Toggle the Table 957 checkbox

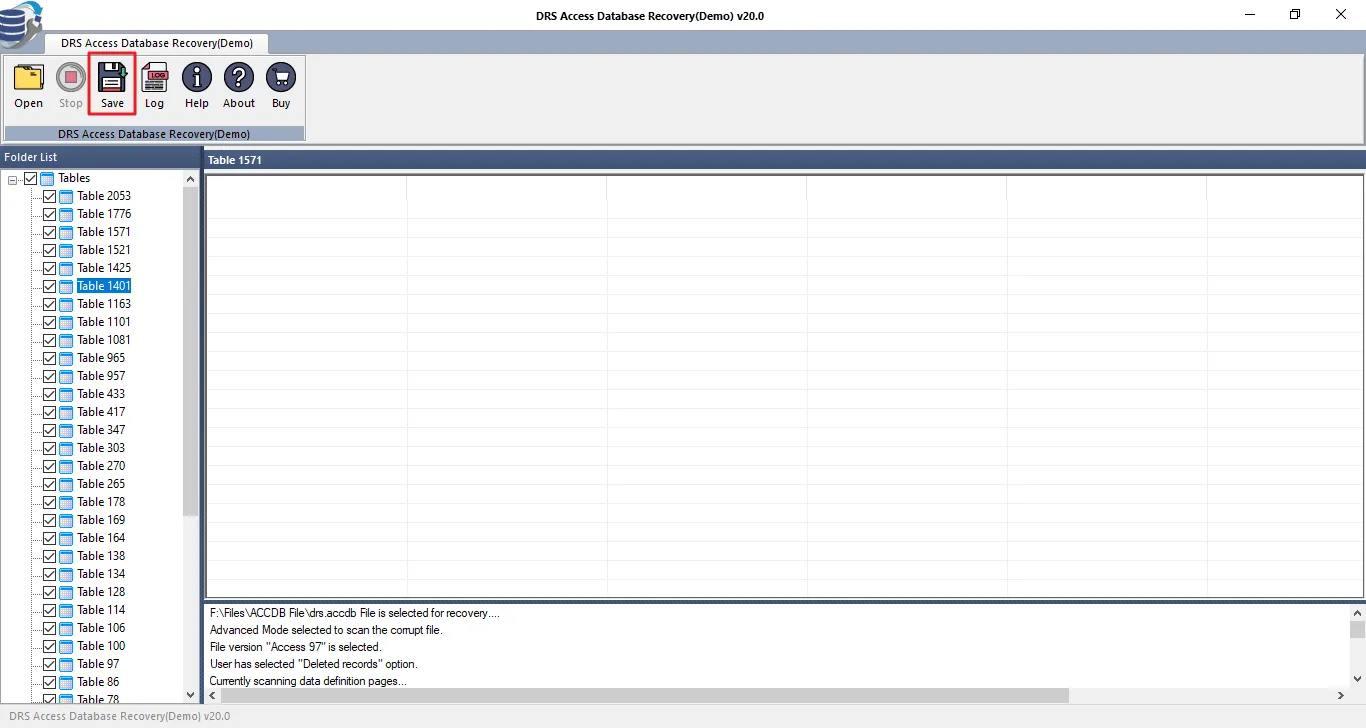(x=49, y=376)
